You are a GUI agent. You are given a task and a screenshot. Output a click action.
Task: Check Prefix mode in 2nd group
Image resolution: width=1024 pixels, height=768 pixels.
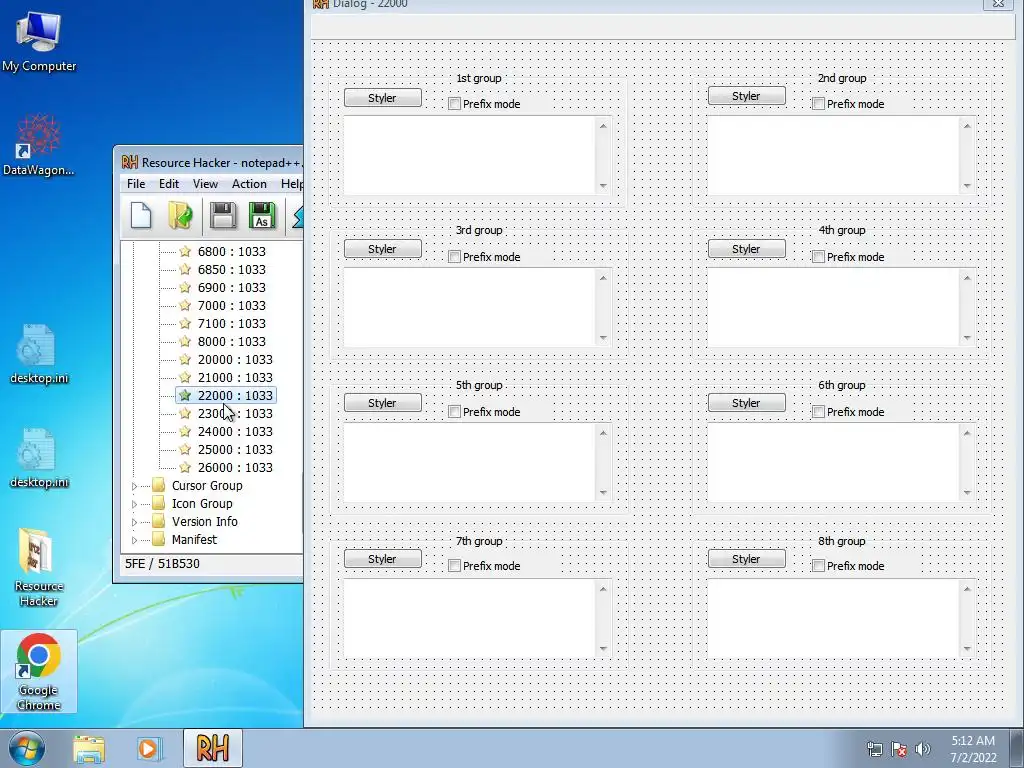click(x=818, y=104)
